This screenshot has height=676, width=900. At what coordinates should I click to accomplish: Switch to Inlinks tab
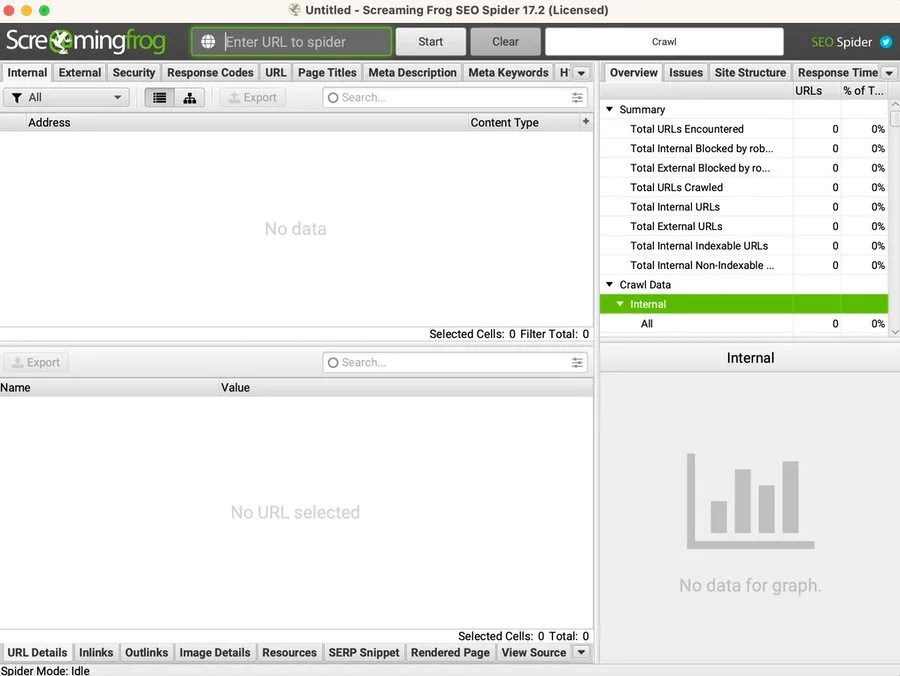(x=96, y=652)
